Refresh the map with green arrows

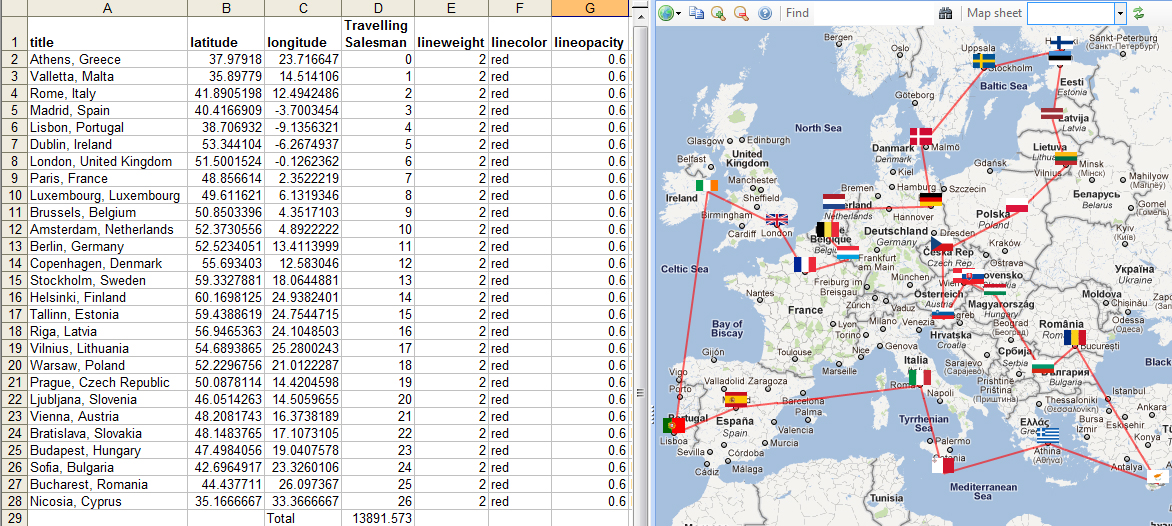pyautogui.click(x=1139, y=13)
